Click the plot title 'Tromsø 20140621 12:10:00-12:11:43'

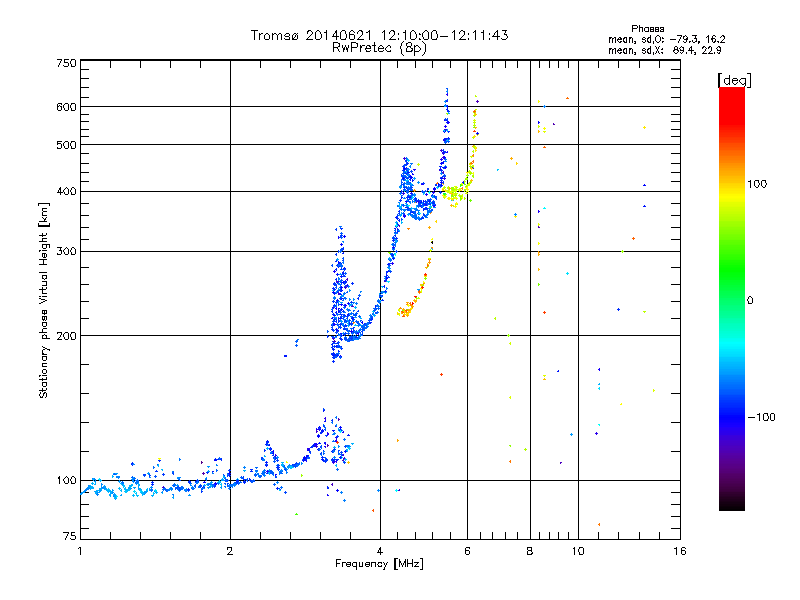379,35
